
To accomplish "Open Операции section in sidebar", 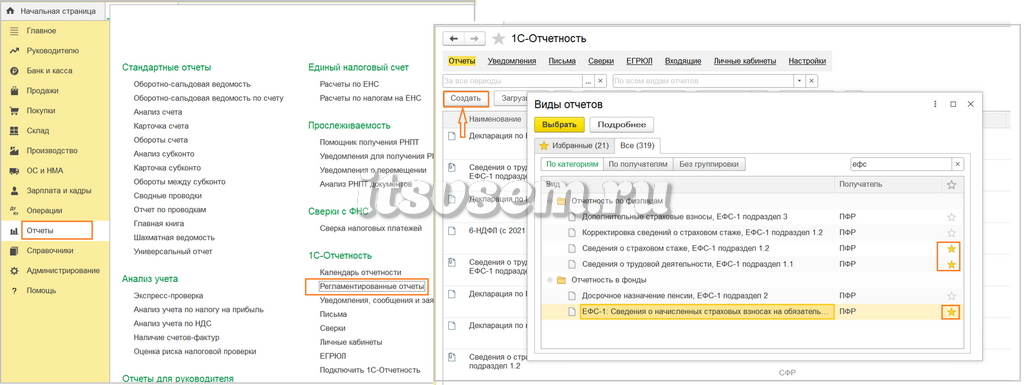I will pyautogui.click(x=44, y=210).
